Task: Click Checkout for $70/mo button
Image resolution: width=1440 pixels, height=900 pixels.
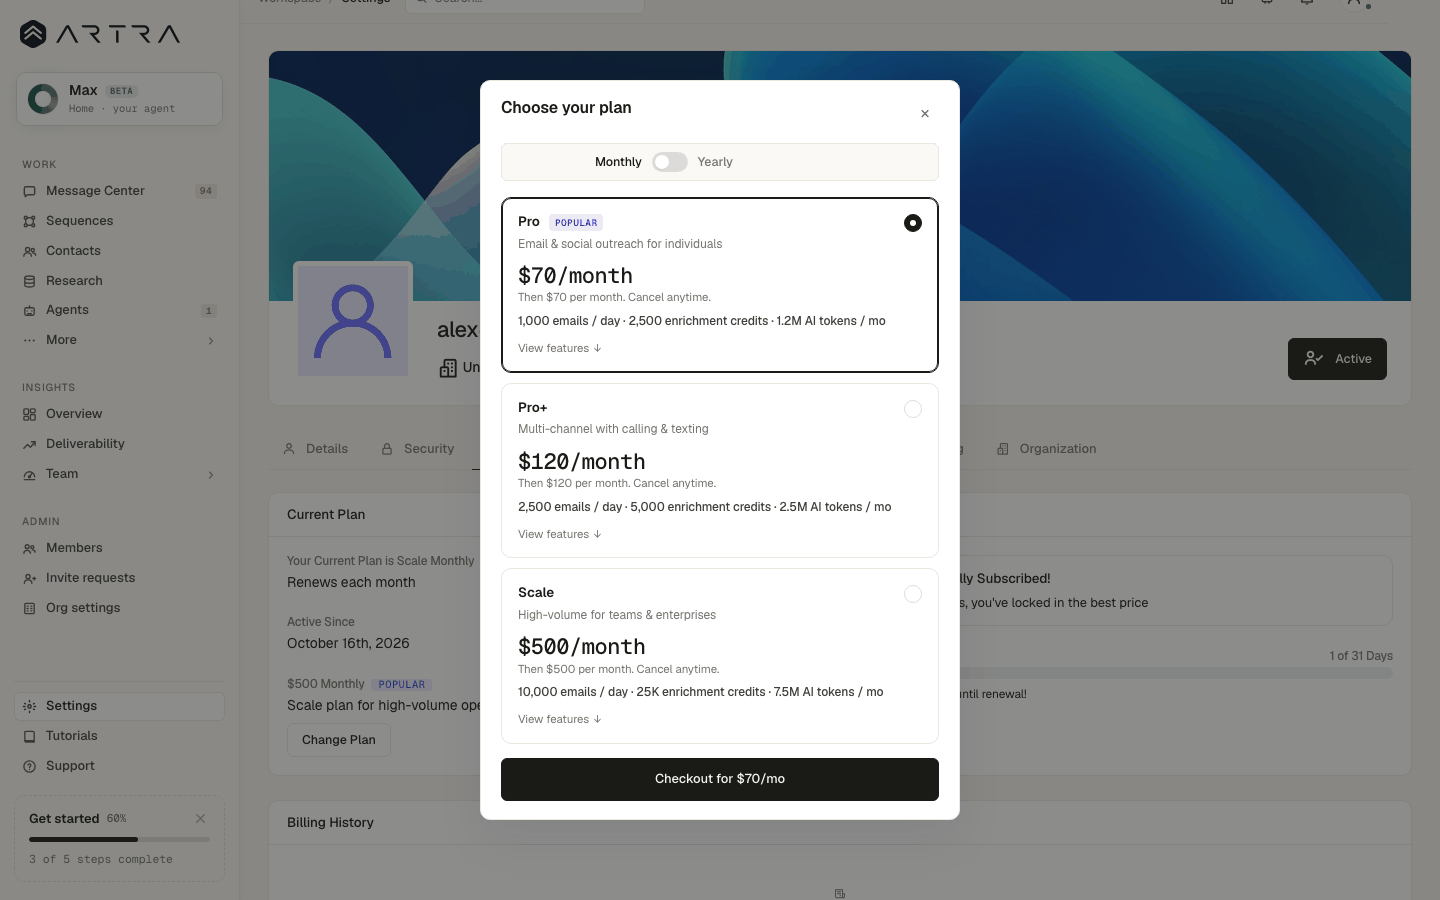Action: point(720,779)
